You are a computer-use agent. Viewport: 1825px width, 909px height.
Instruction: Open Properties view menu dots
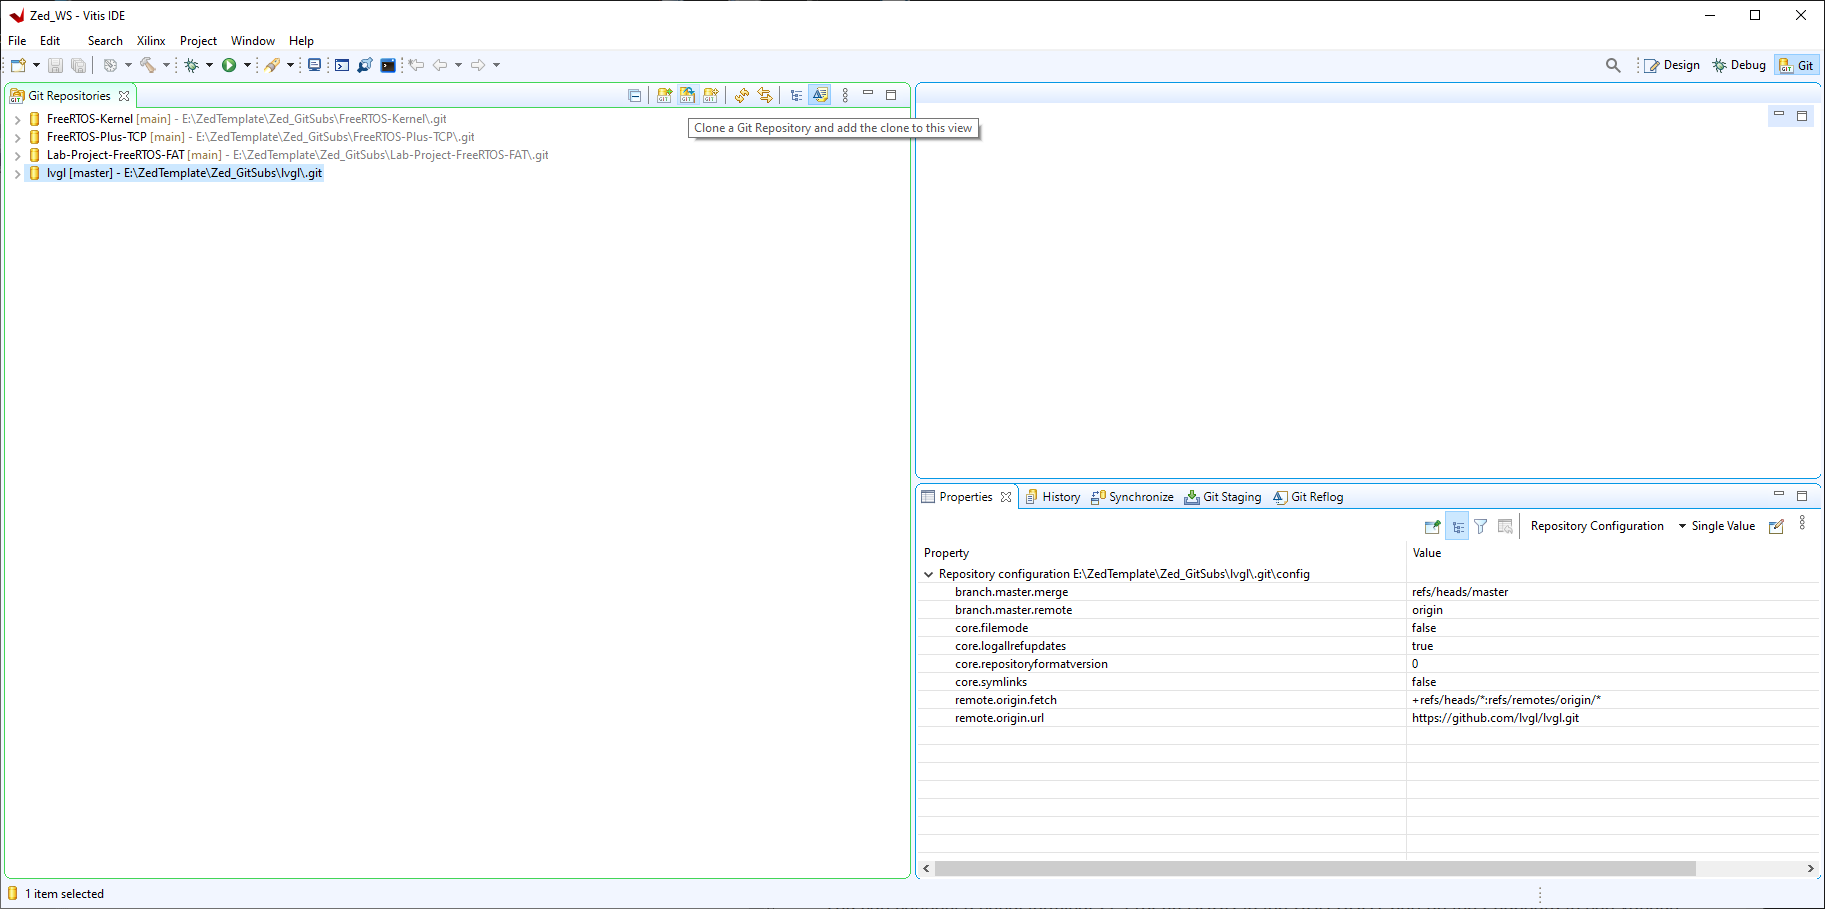[1802, 523]
